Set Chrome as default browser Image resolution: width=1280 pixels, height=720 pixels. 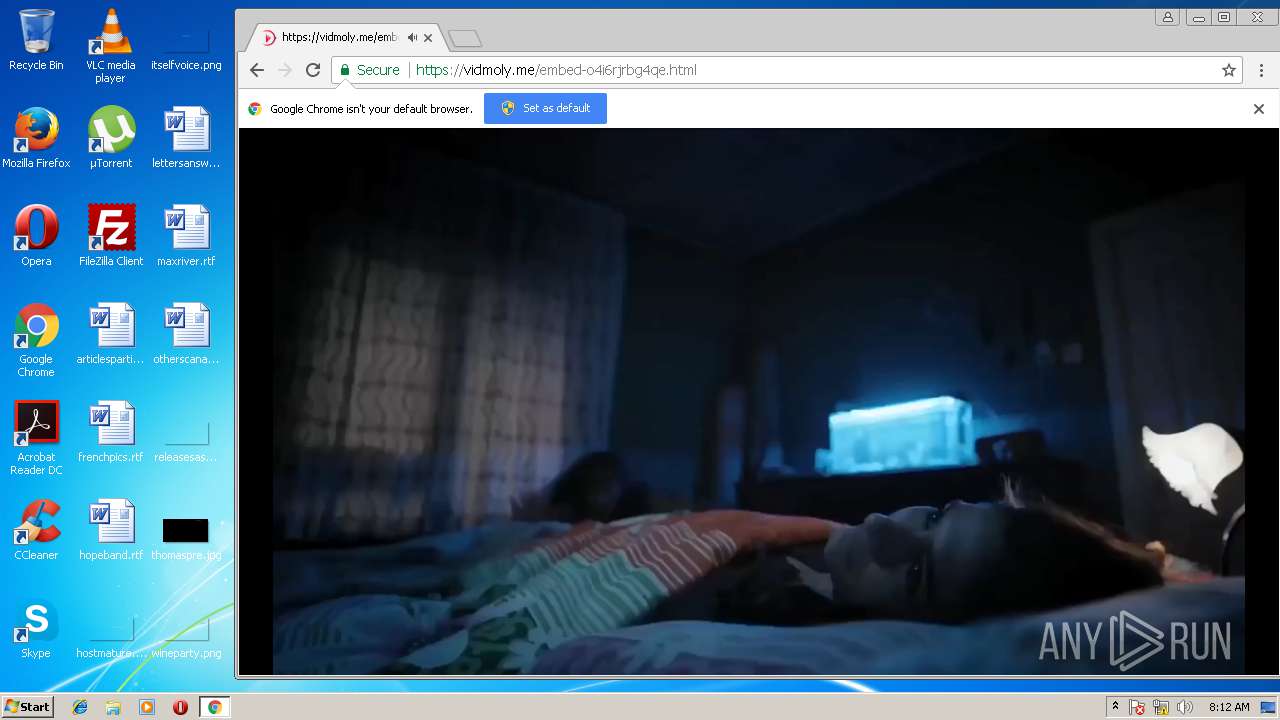click(x=545, y=108)
